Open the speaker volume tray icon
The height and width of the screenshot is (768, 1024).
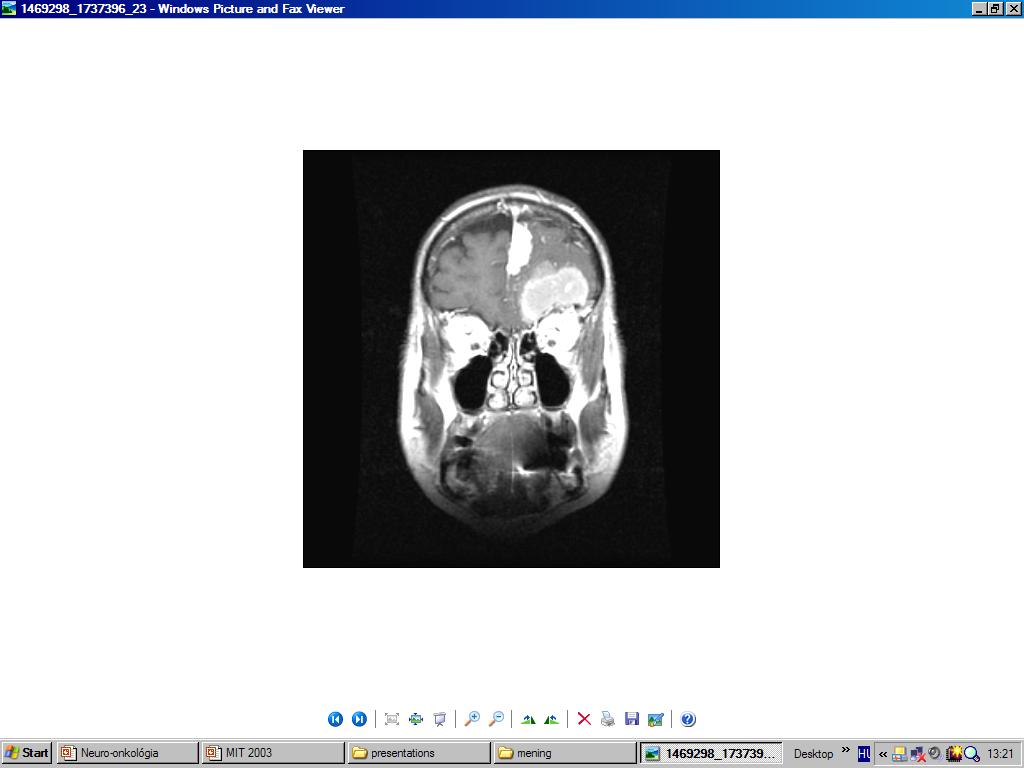(935, 754)
